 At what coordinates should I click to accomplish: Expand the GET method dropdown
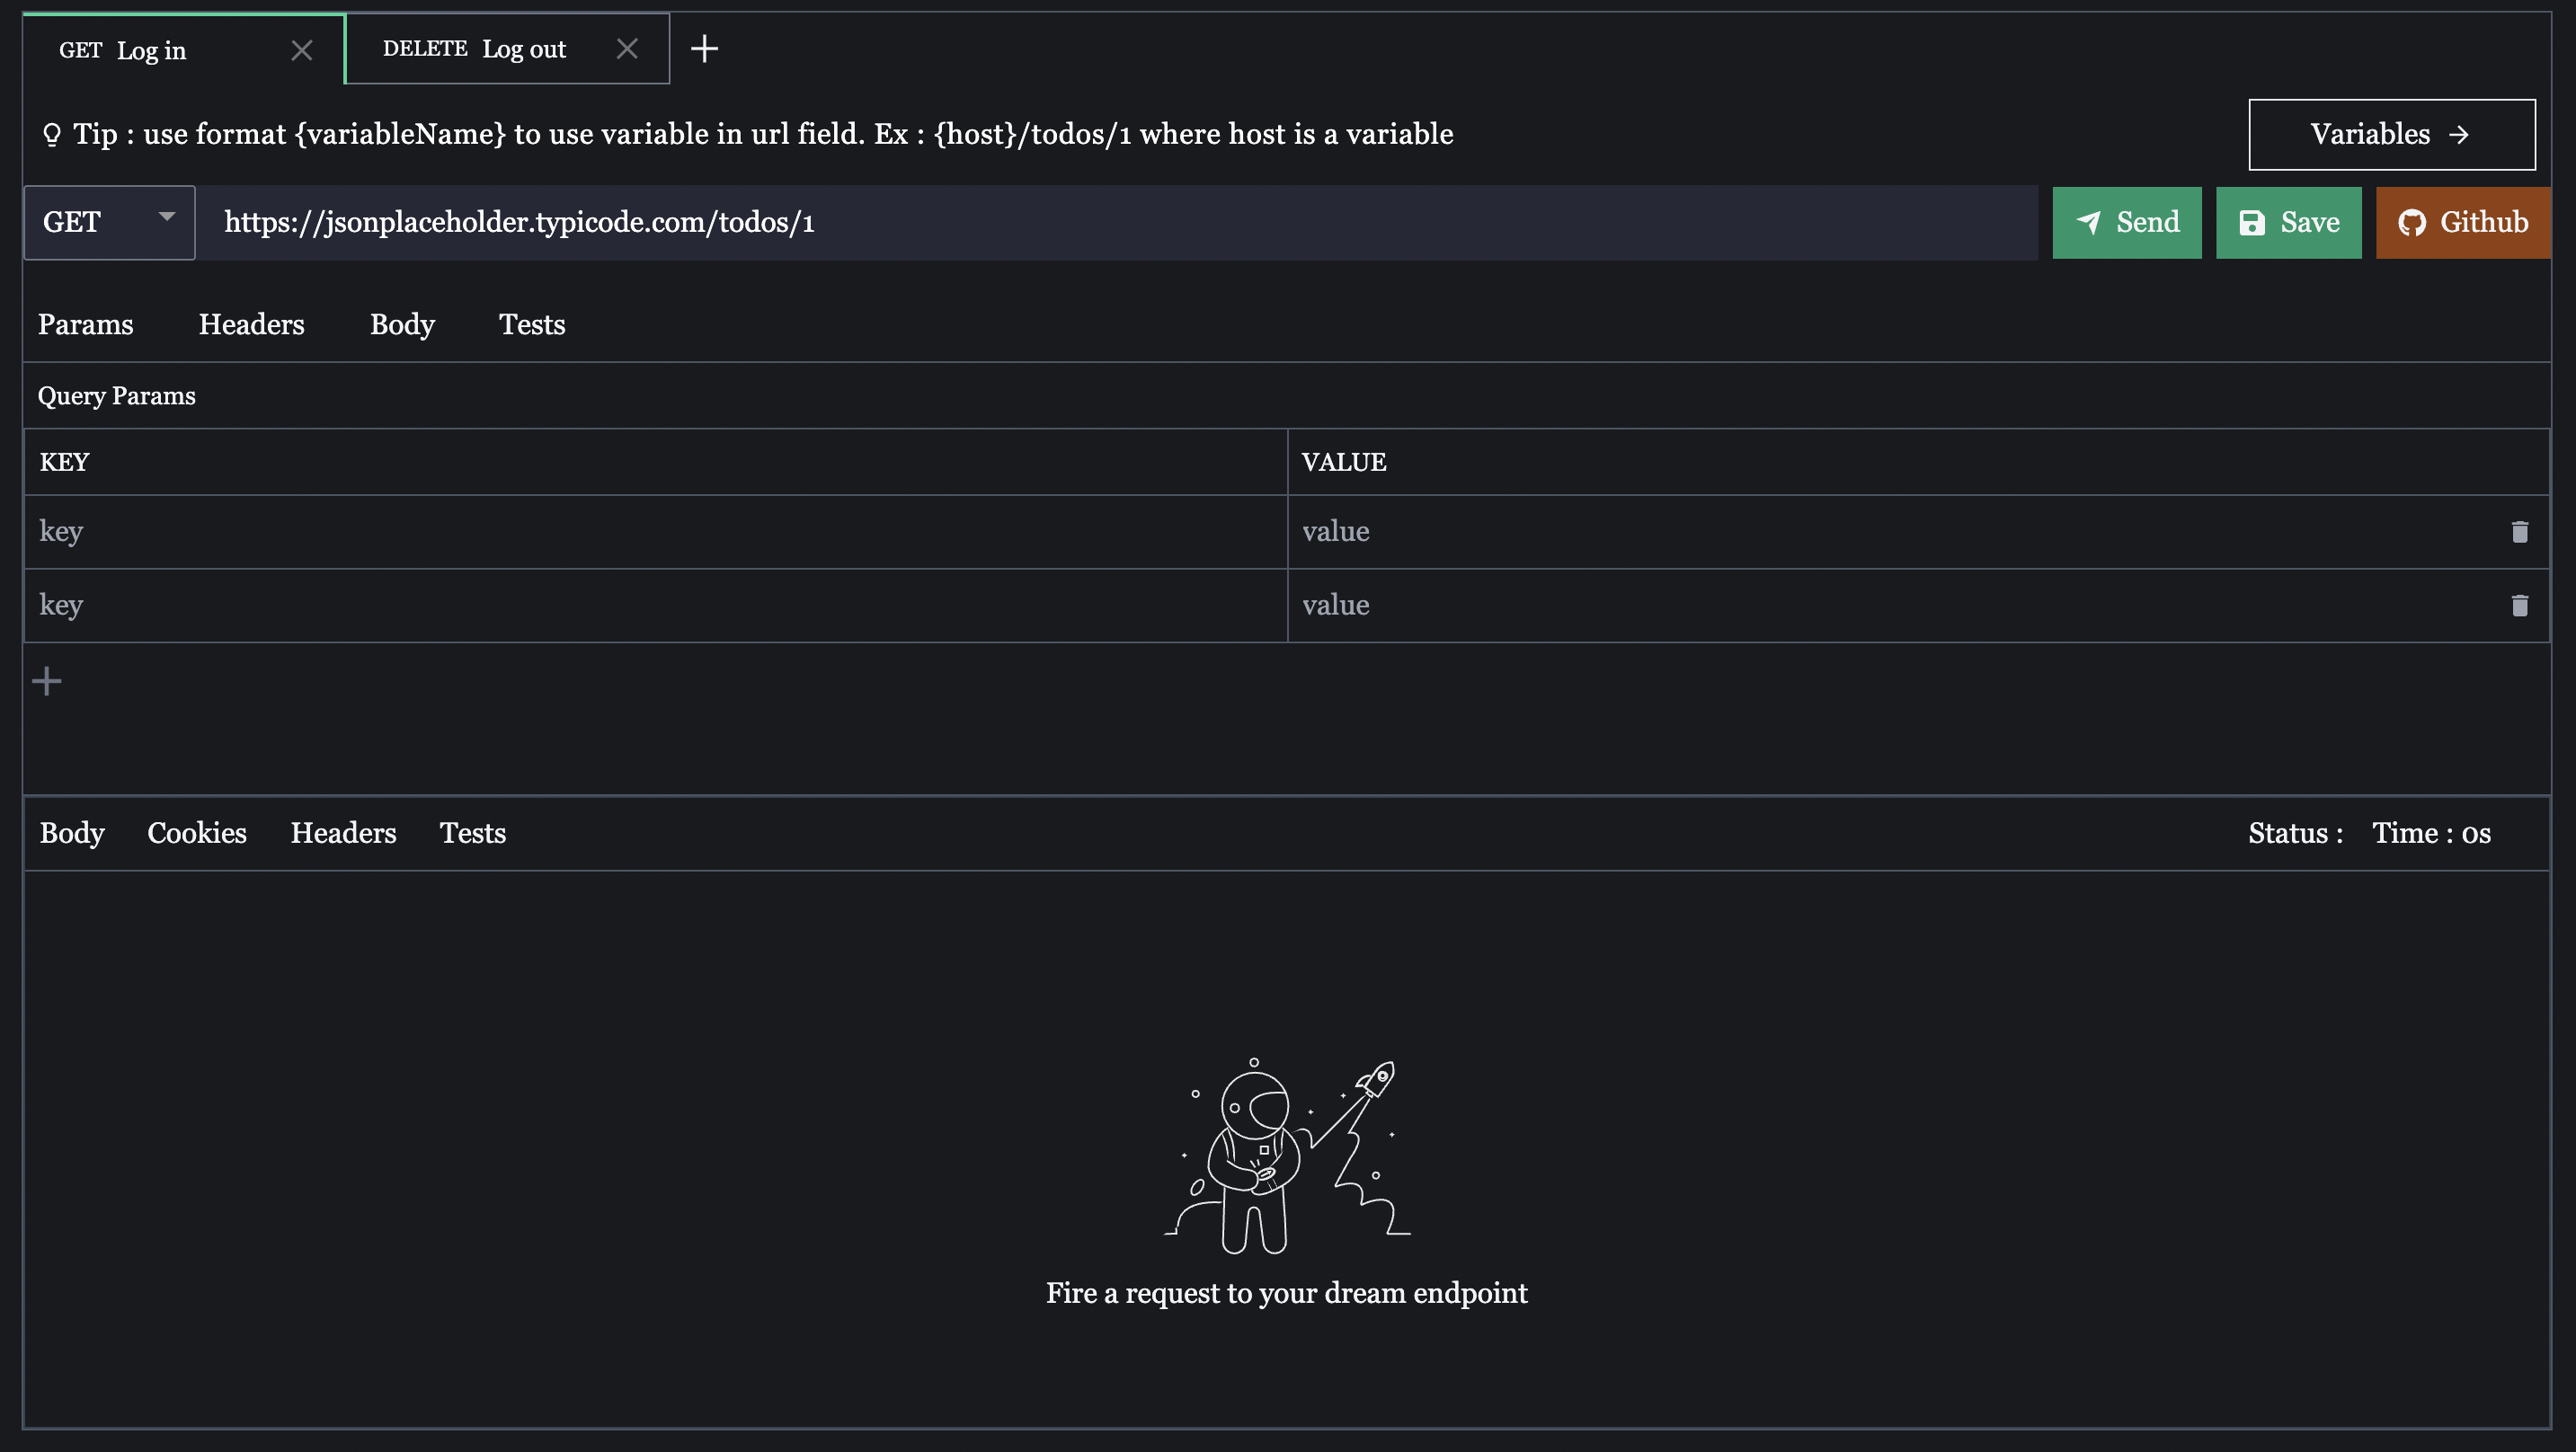click(109, 222)
